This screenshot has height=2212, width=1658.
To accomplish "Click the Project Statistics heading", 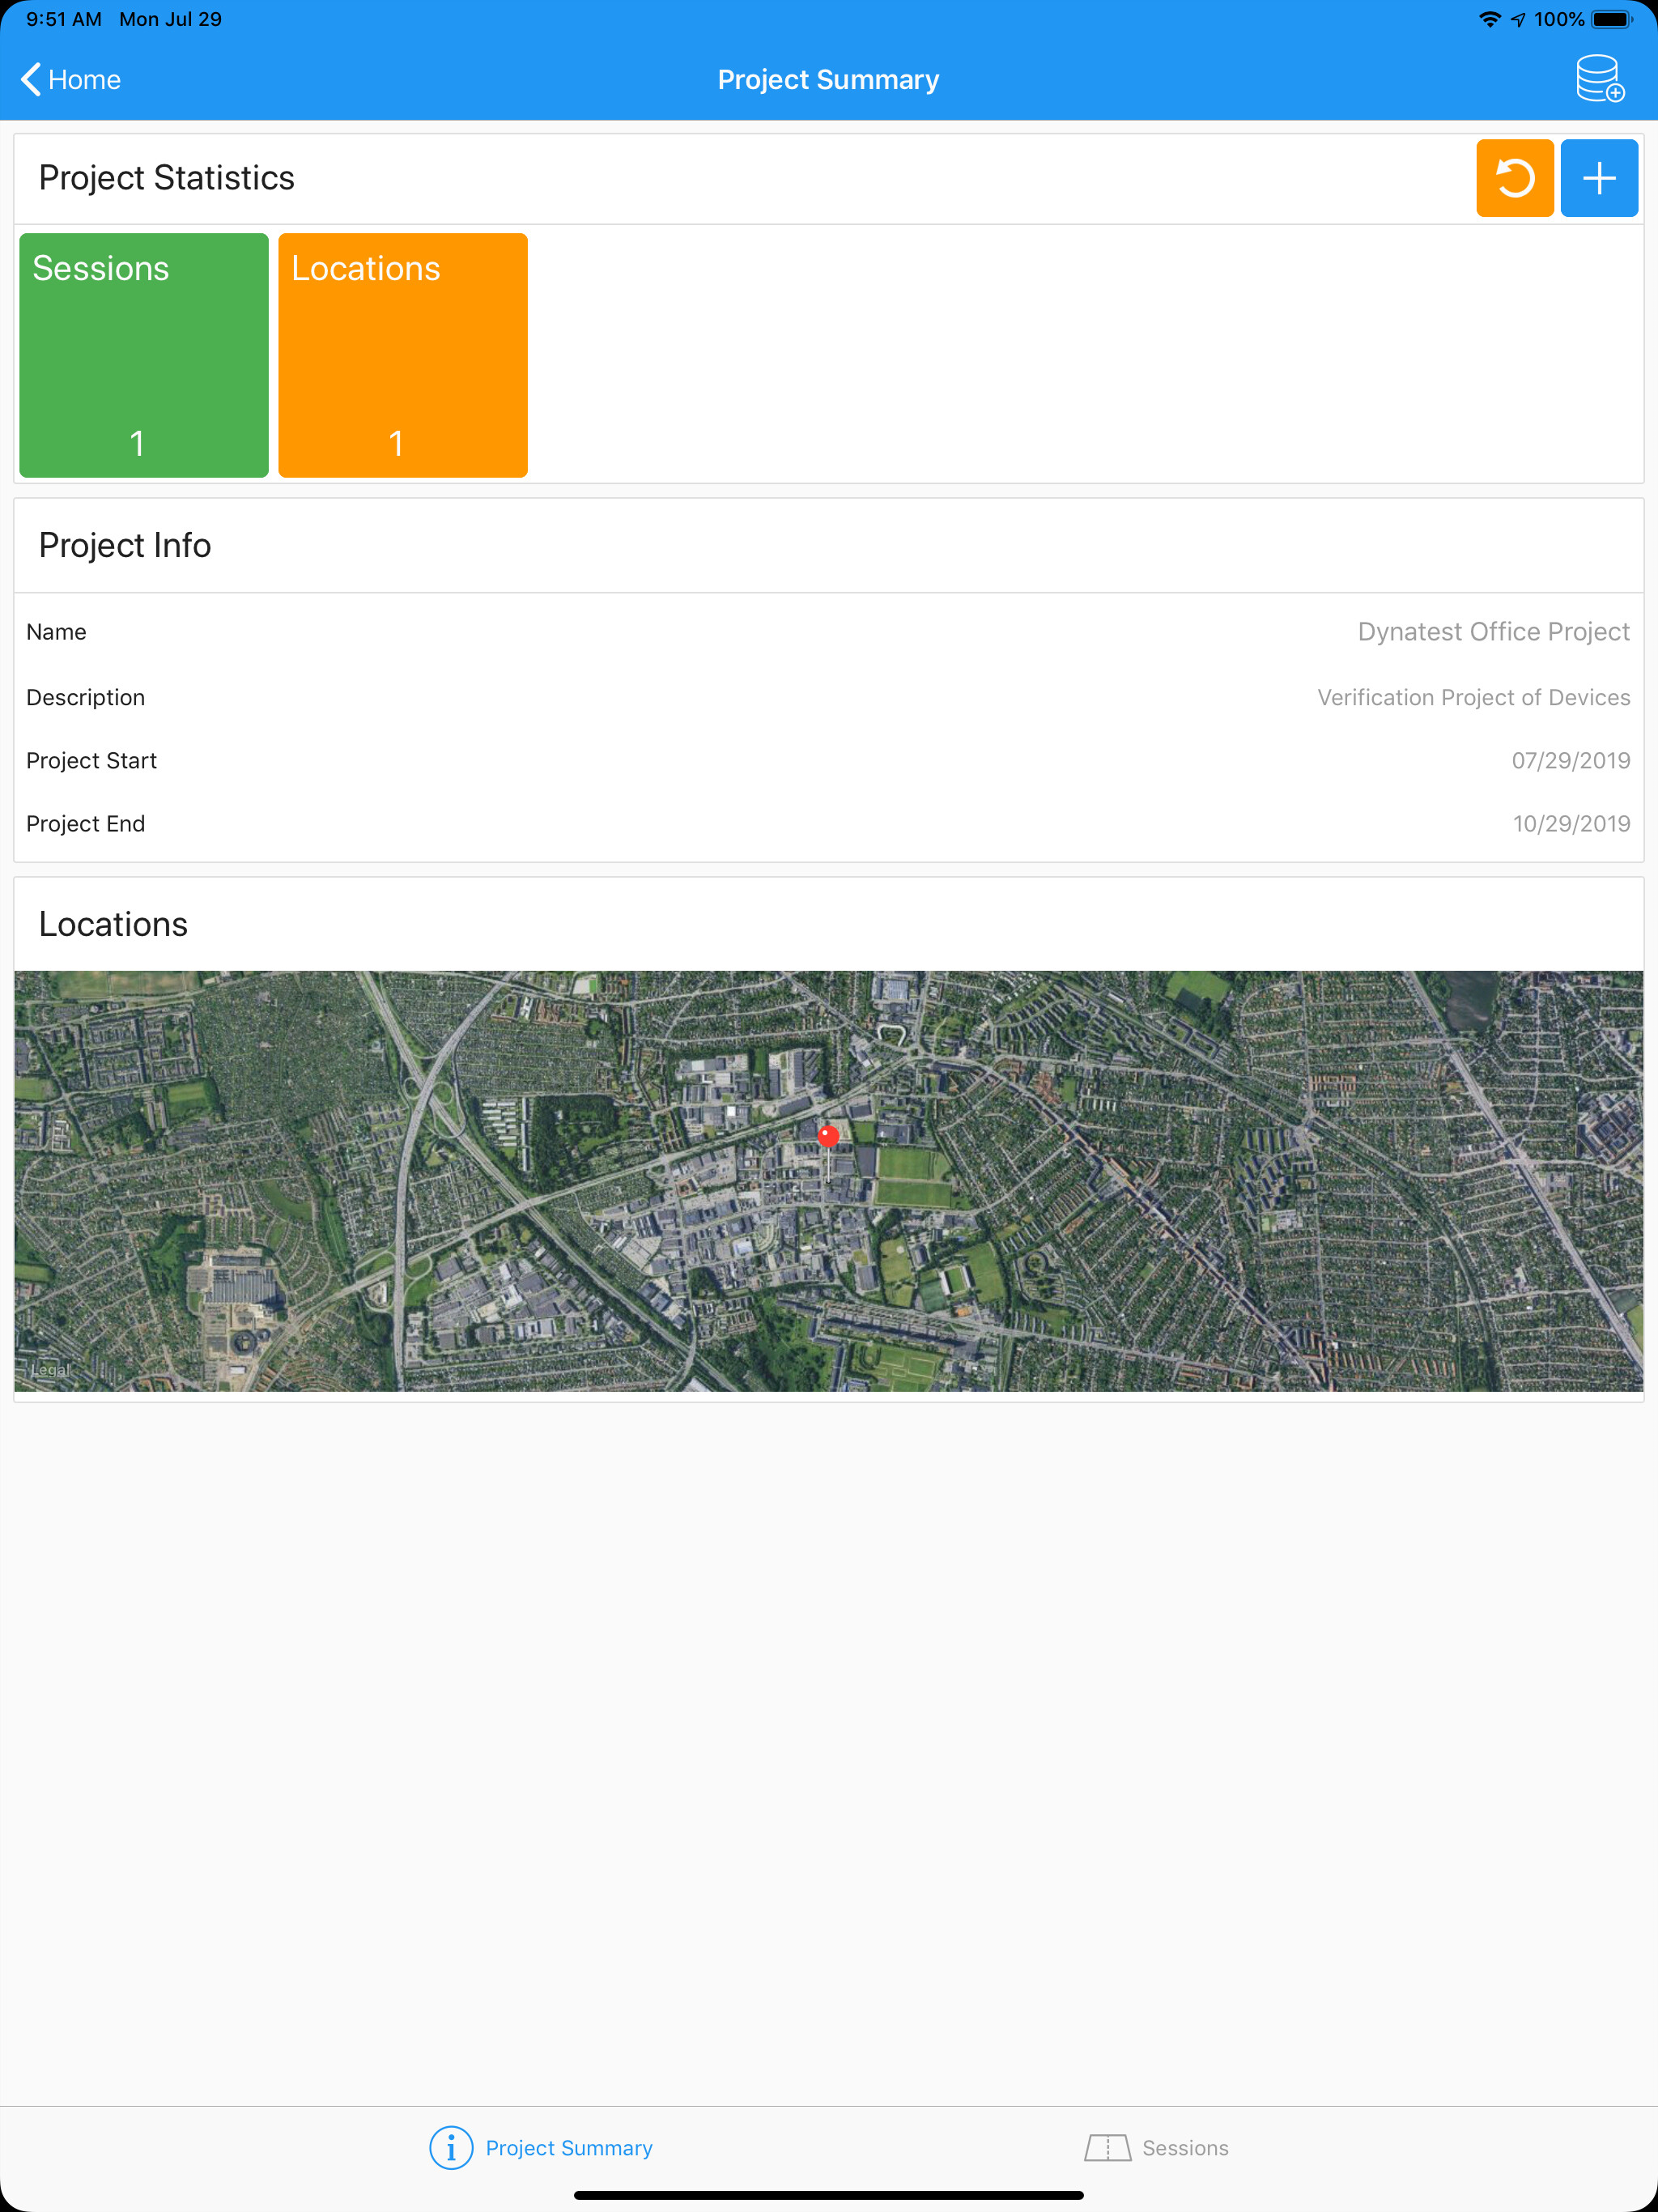I will click(x=167, y=178).
